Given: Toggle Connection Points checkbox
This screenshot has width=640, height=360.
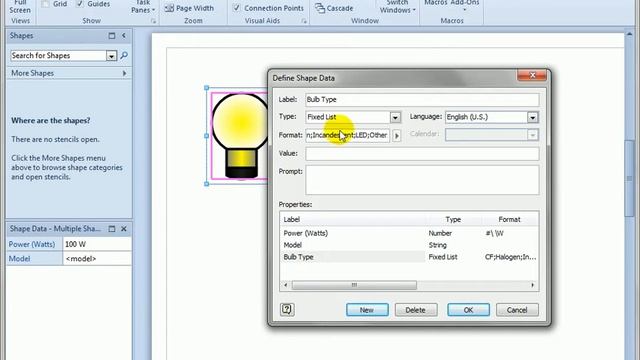Looking at the screenshot, I should coord(236,8).
